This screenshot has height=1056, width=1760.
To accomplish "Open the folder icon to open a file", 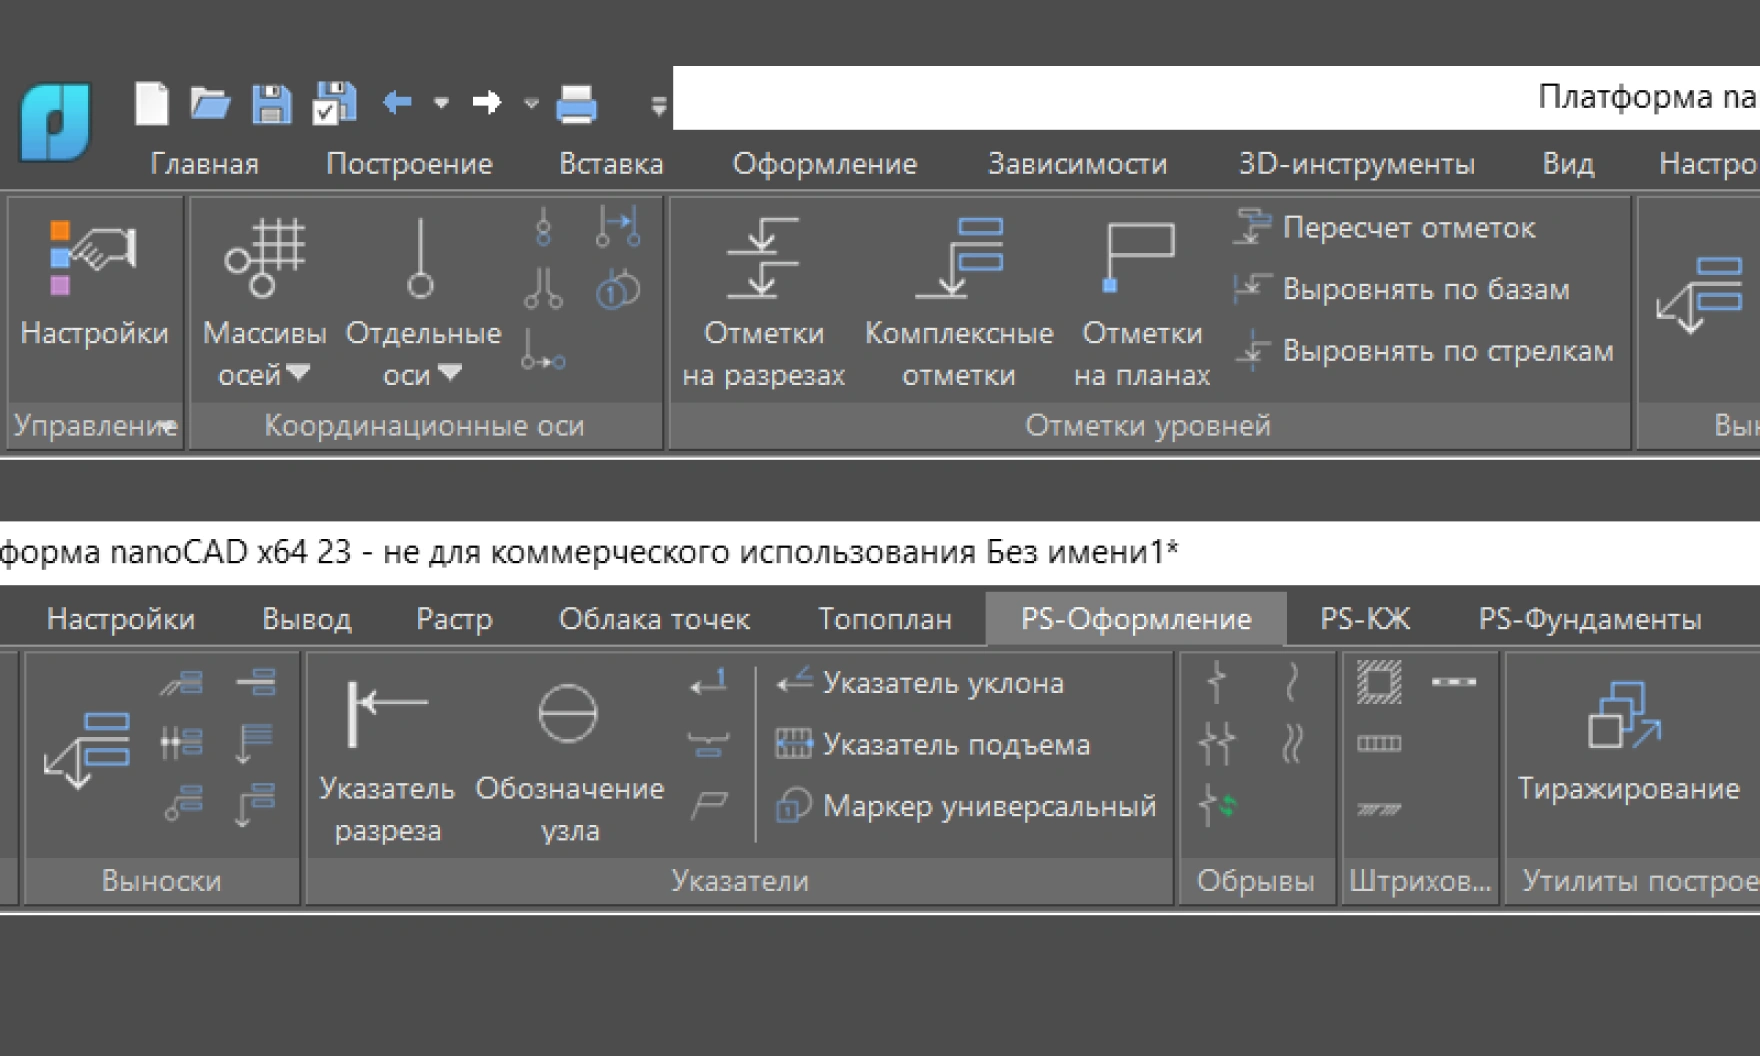I will 210,103.
